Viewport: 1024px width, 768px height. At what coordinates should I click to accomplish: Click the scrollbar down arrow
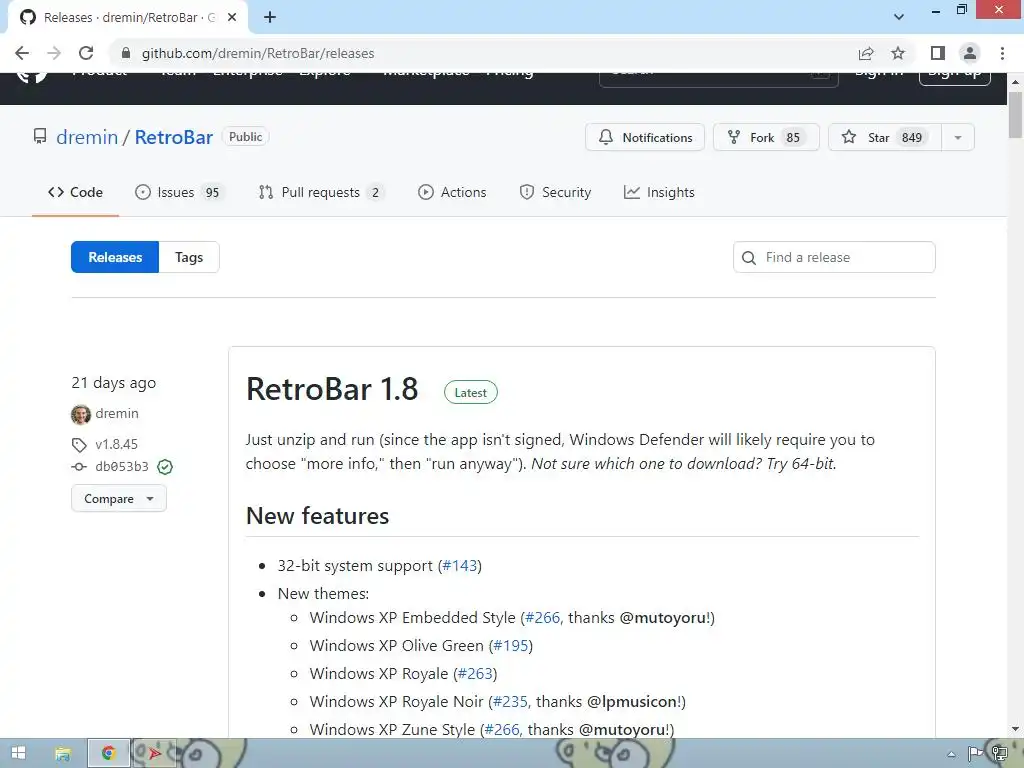[1015, 729]
